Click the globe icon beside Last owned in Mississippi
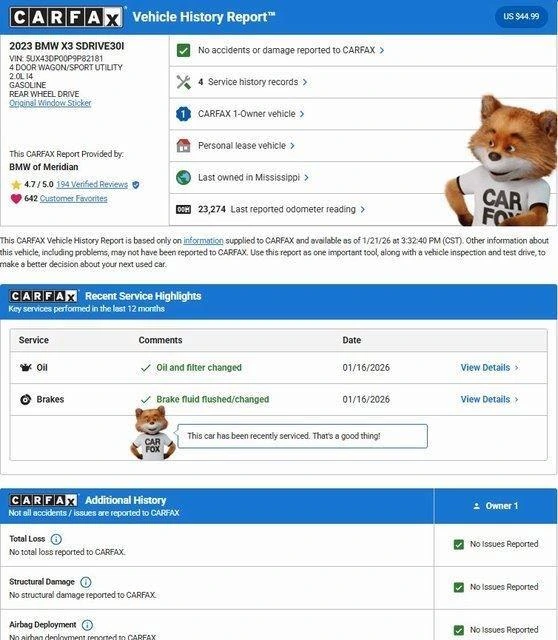This screenshot has width=558, height=640. pyautogui.click(x=183, y=178)
